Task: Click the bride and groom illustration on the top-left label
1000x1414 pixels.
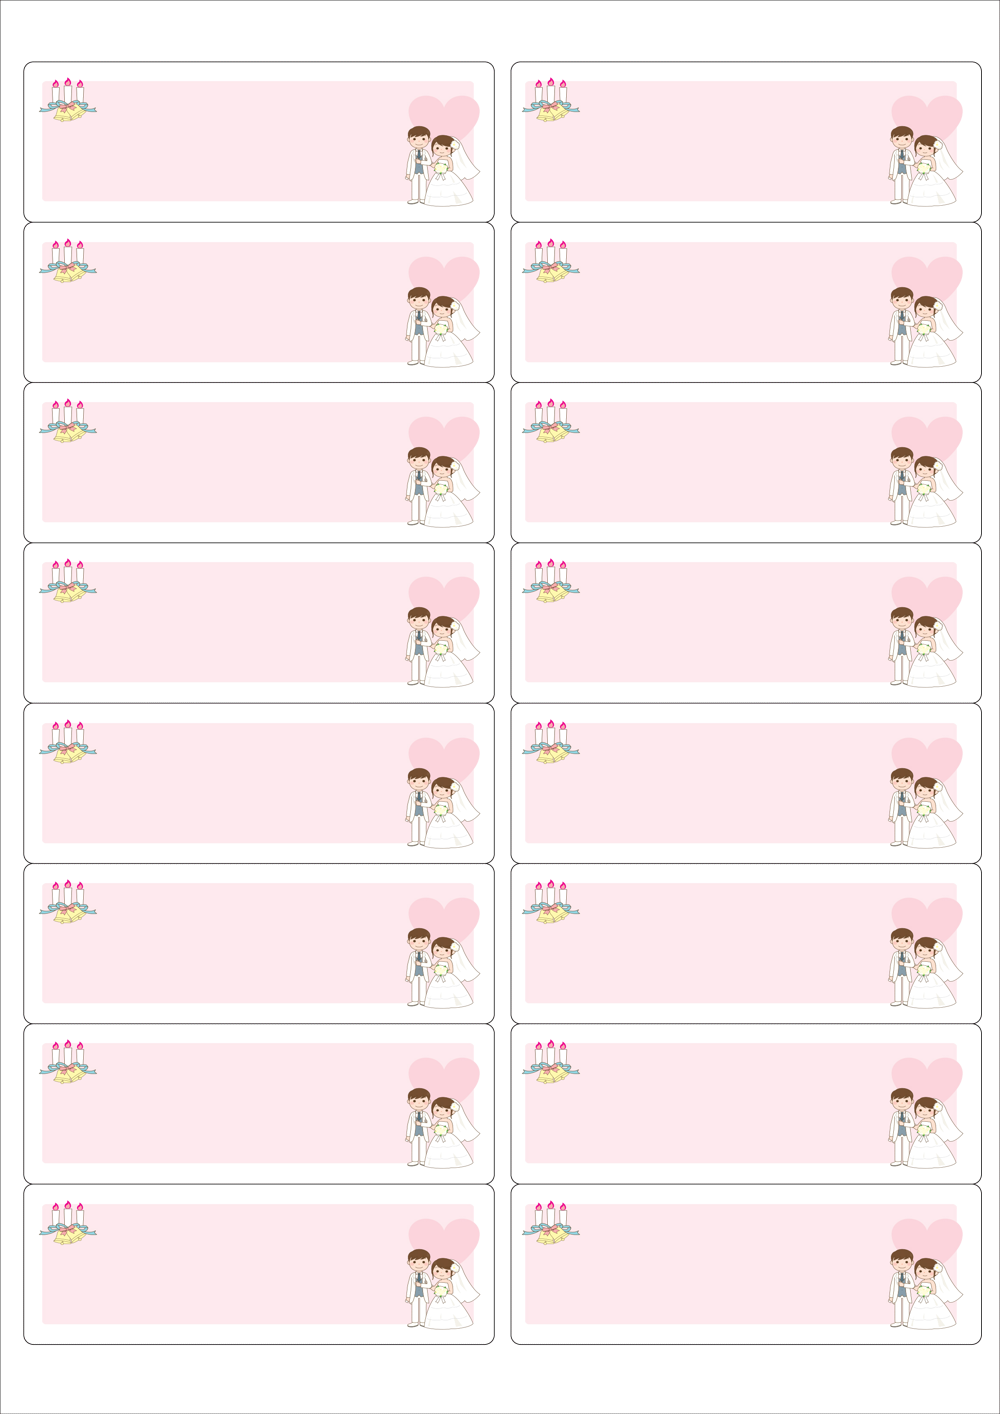Action: [x=442, y=166]
